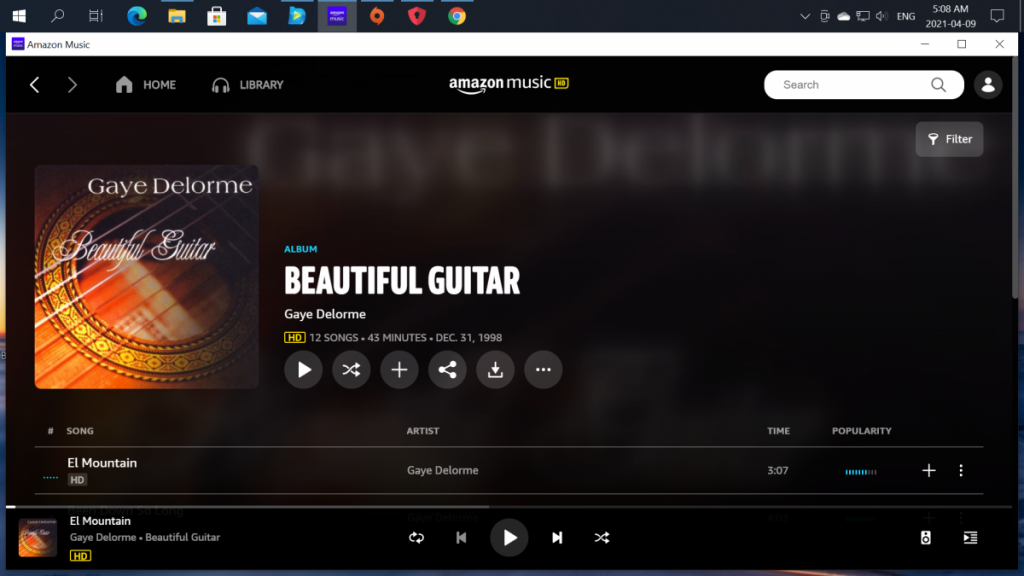Add El Mountain track with its plus icon
This screenshot has width=1024, height=576.
929,470
